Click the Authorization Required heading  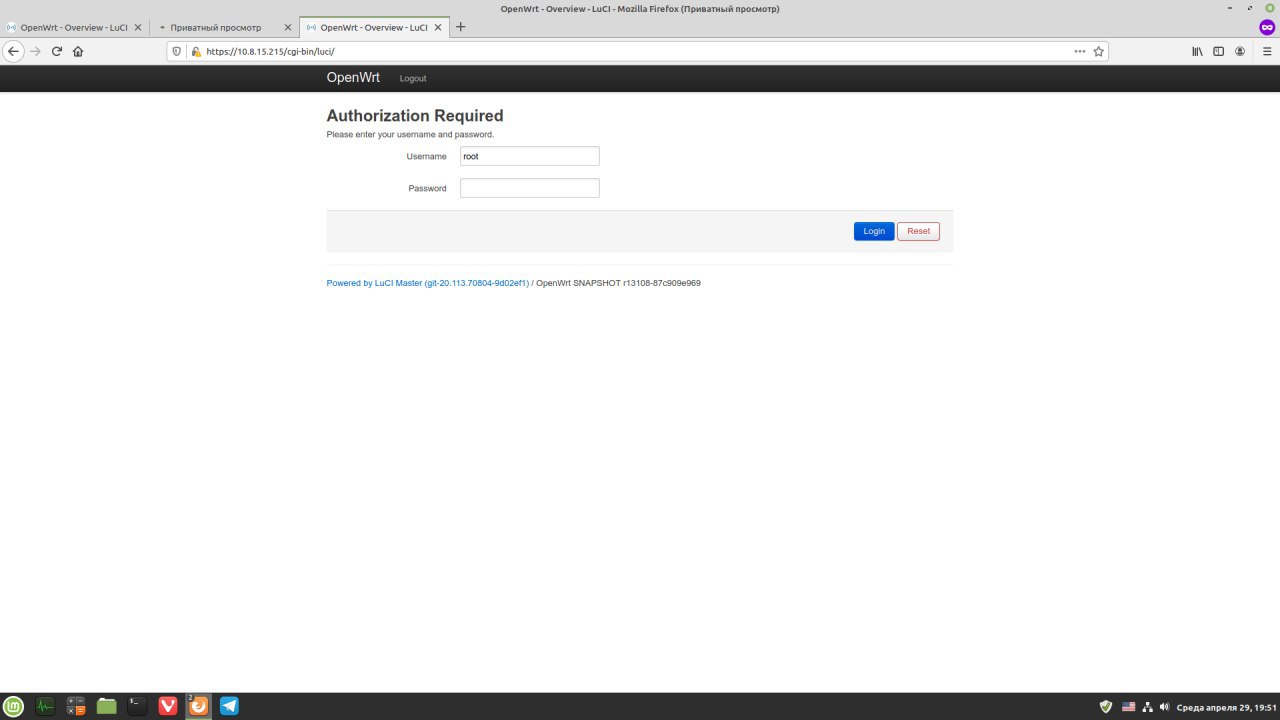(415, 116)
